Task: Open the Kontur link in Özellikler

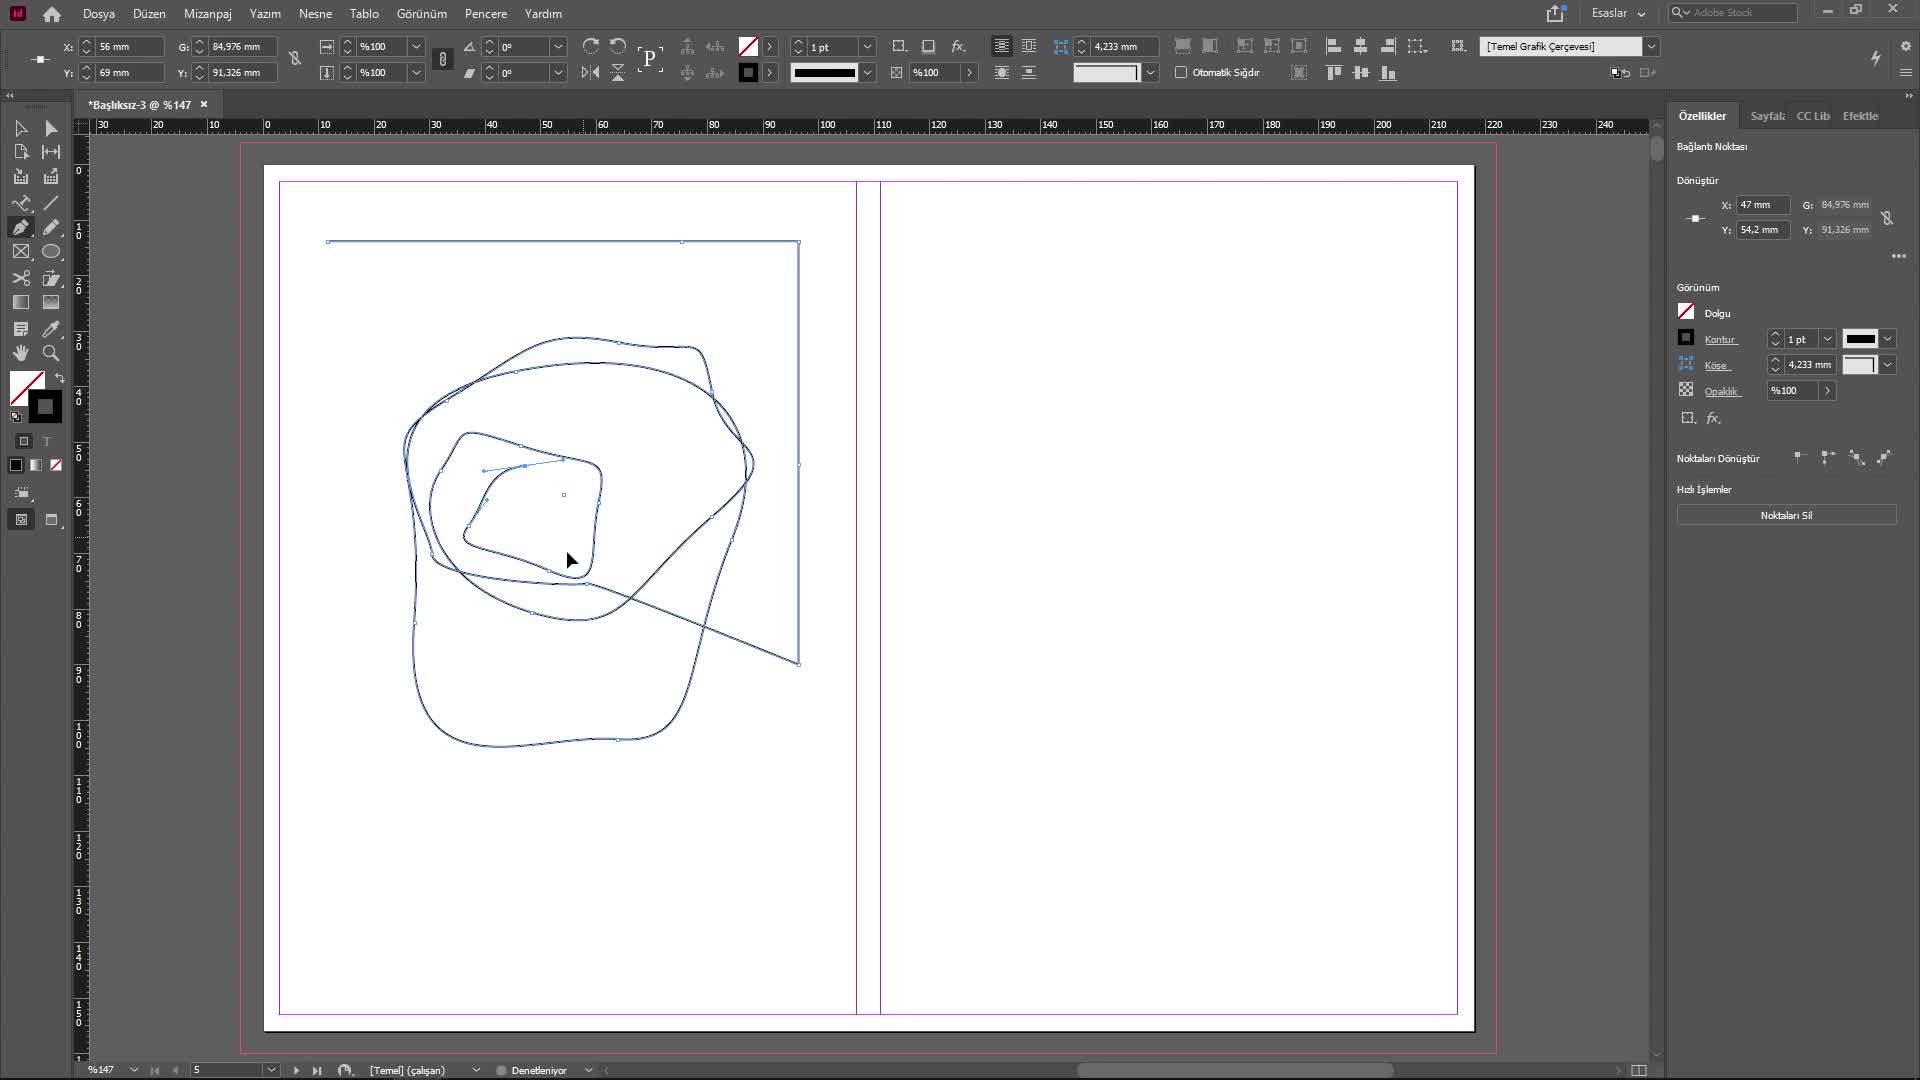Action: click(x=1720, y=340)
